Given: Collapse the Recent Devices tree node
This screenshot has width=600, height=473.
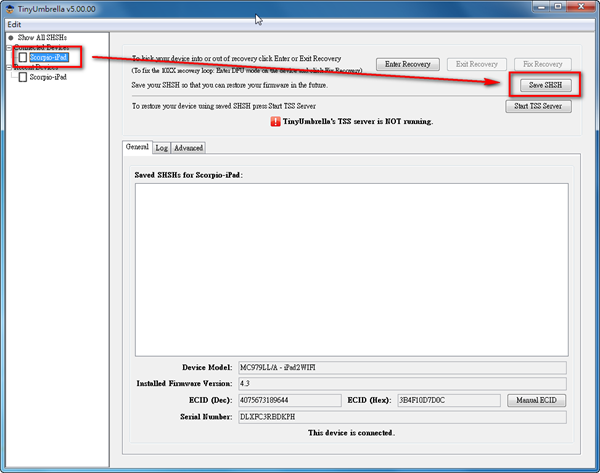Looking at the screenshot, I should click(9, 67).
